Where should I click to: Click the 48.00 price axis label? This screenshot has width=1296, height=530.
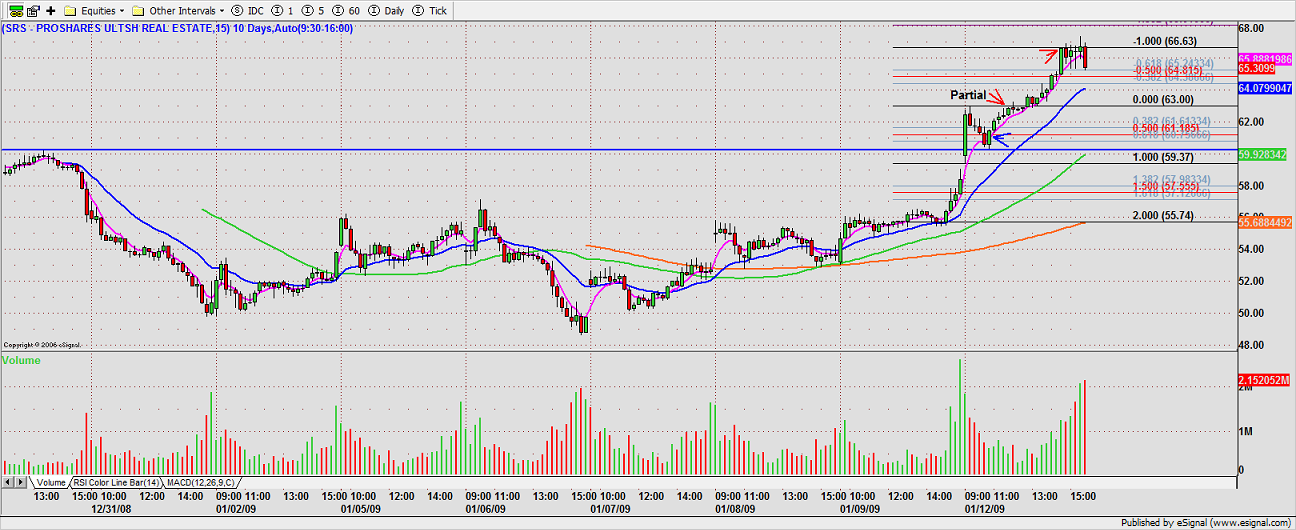[1252, 346]
